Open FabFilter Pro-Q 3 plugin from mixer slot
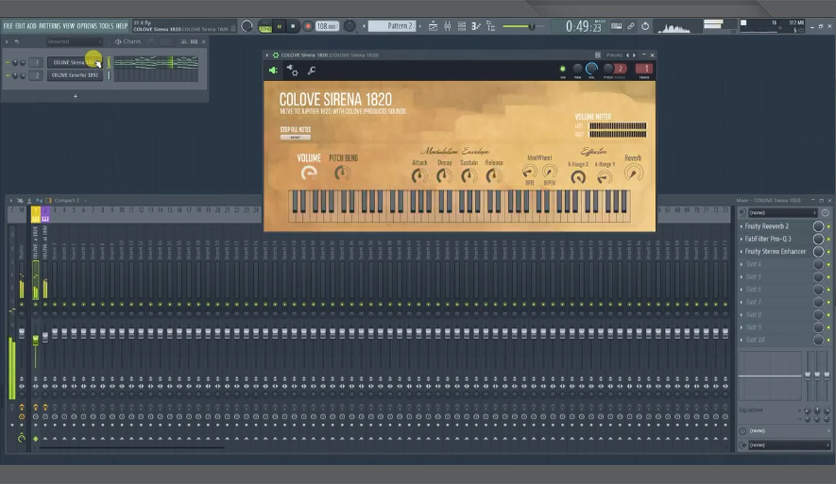 [x=768, y=239]
